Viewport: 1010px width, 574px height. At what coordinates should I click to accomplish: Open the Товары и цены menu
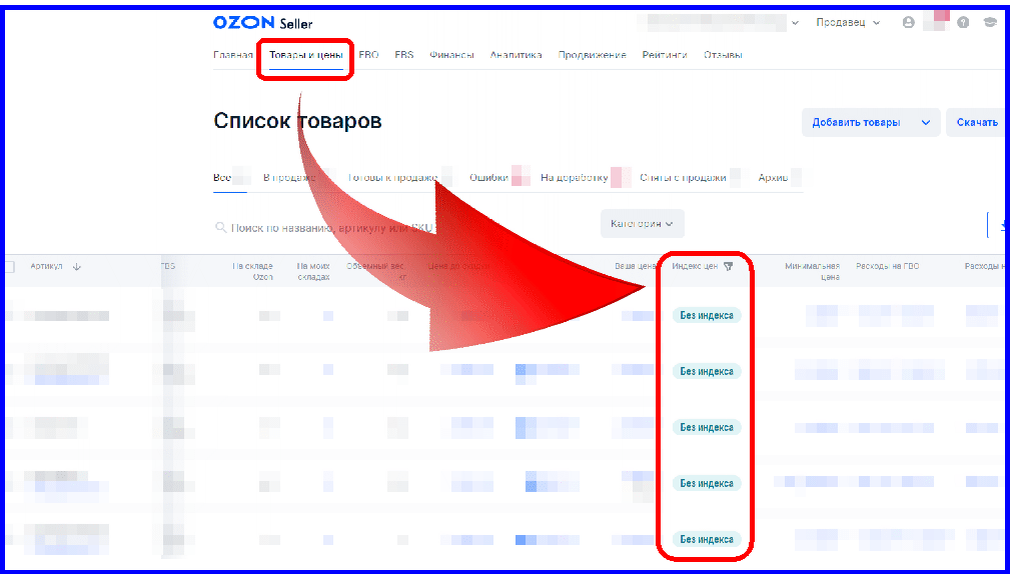click(305, 55)
